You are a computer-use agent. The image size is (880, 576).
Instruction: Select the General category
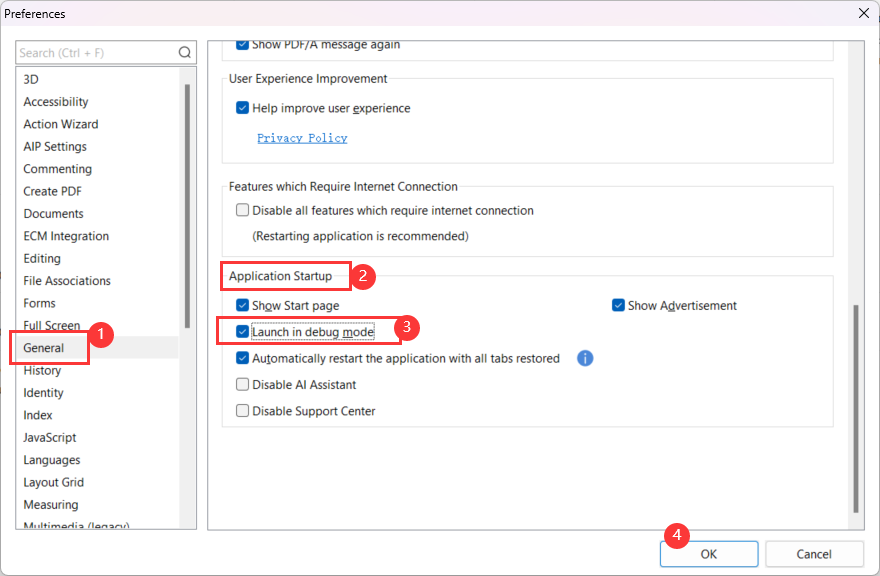pyautogui.click(x=48, y=347)
